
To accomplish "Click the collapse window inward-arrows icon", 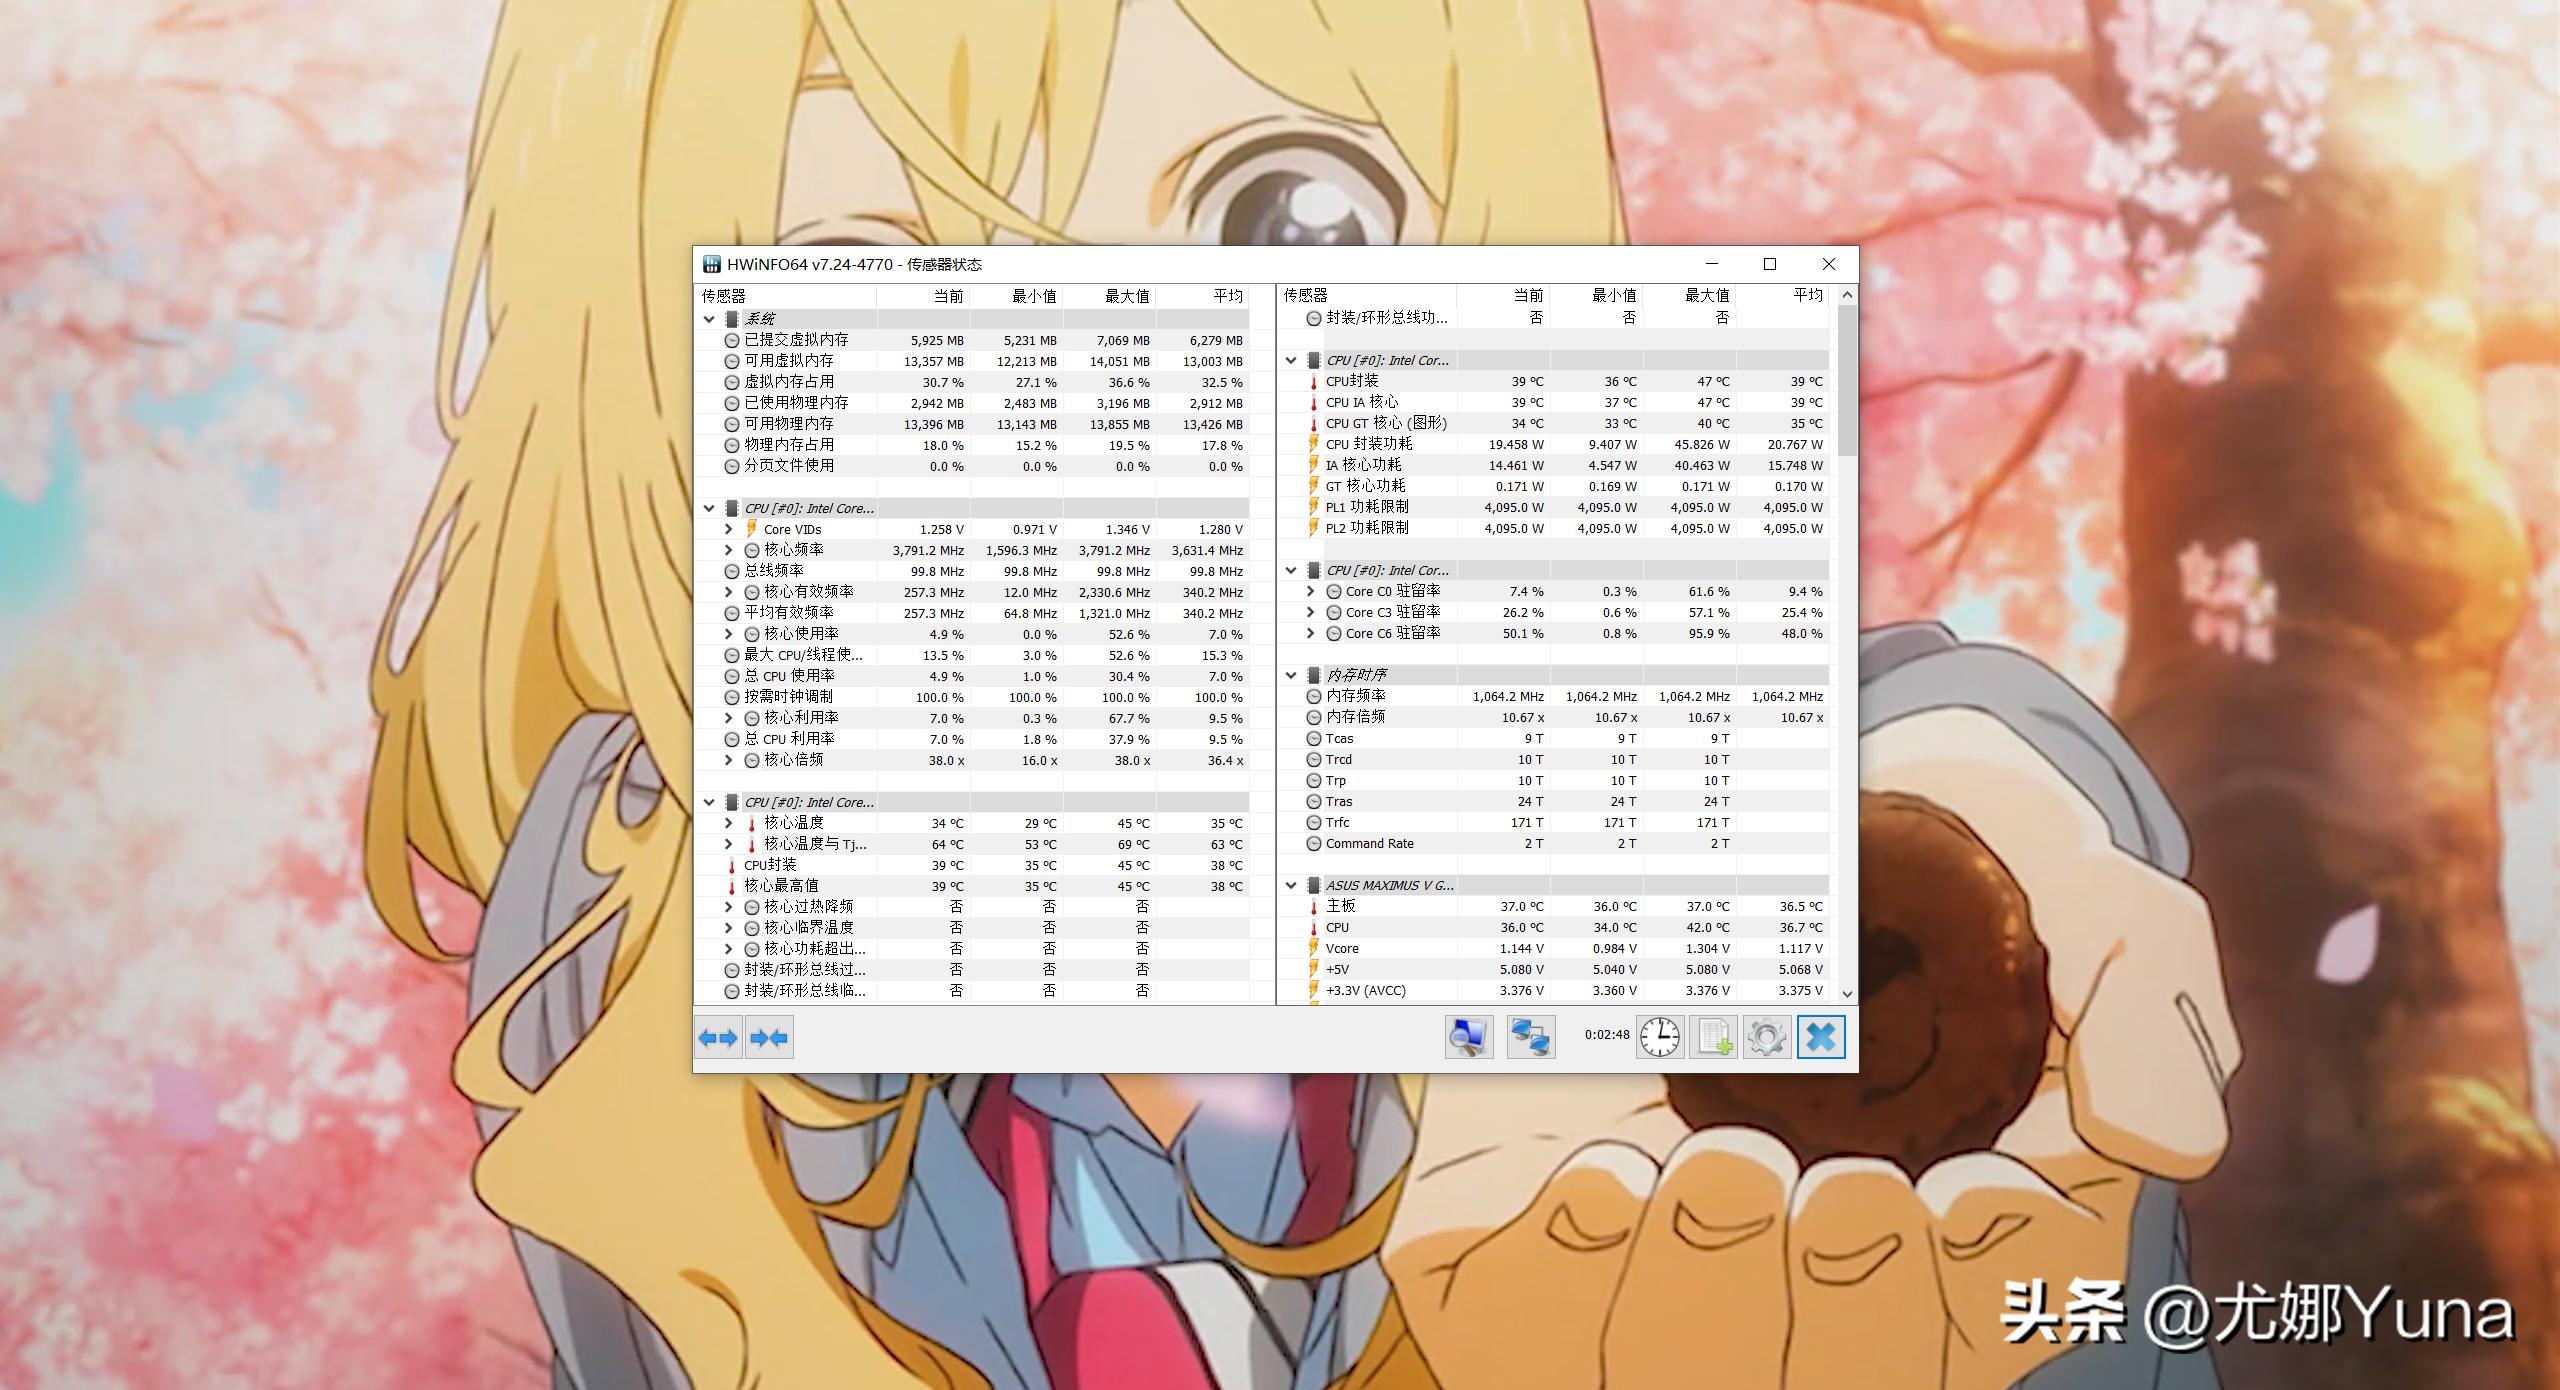I will 770,1039.
